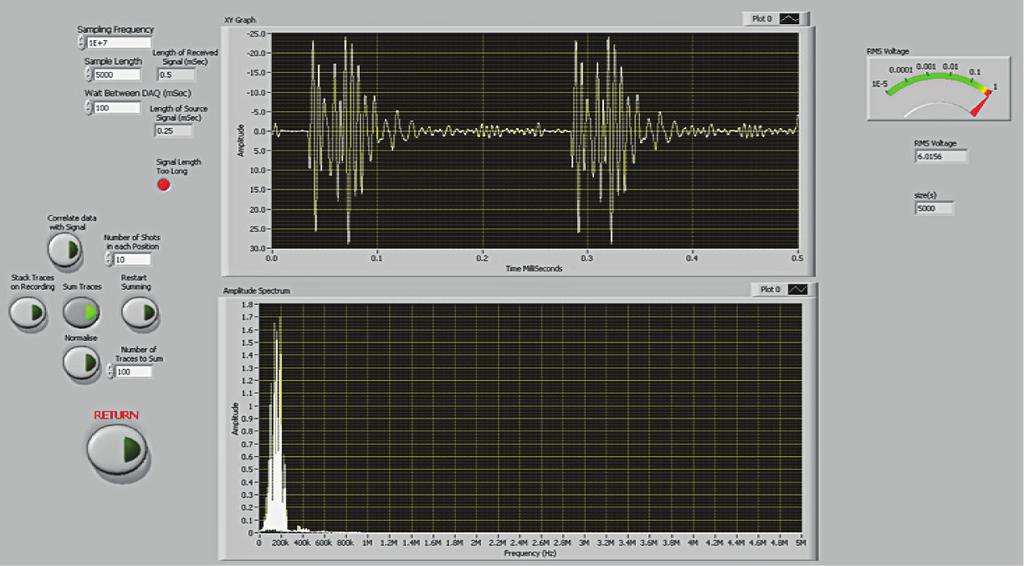Open Amplitude Spectrum Plot 0 legend icon
Viewport: 1024px width, 566px height.
tap(797, 289)
